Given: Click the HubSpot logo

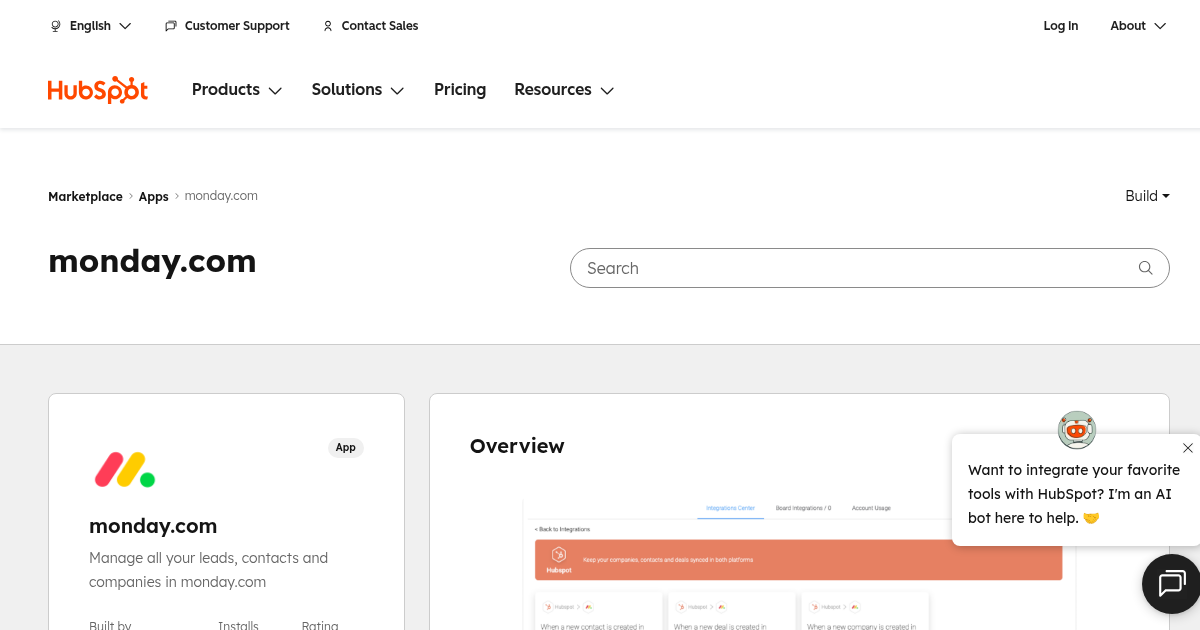Looking at the screenshot, I should 98,90.
